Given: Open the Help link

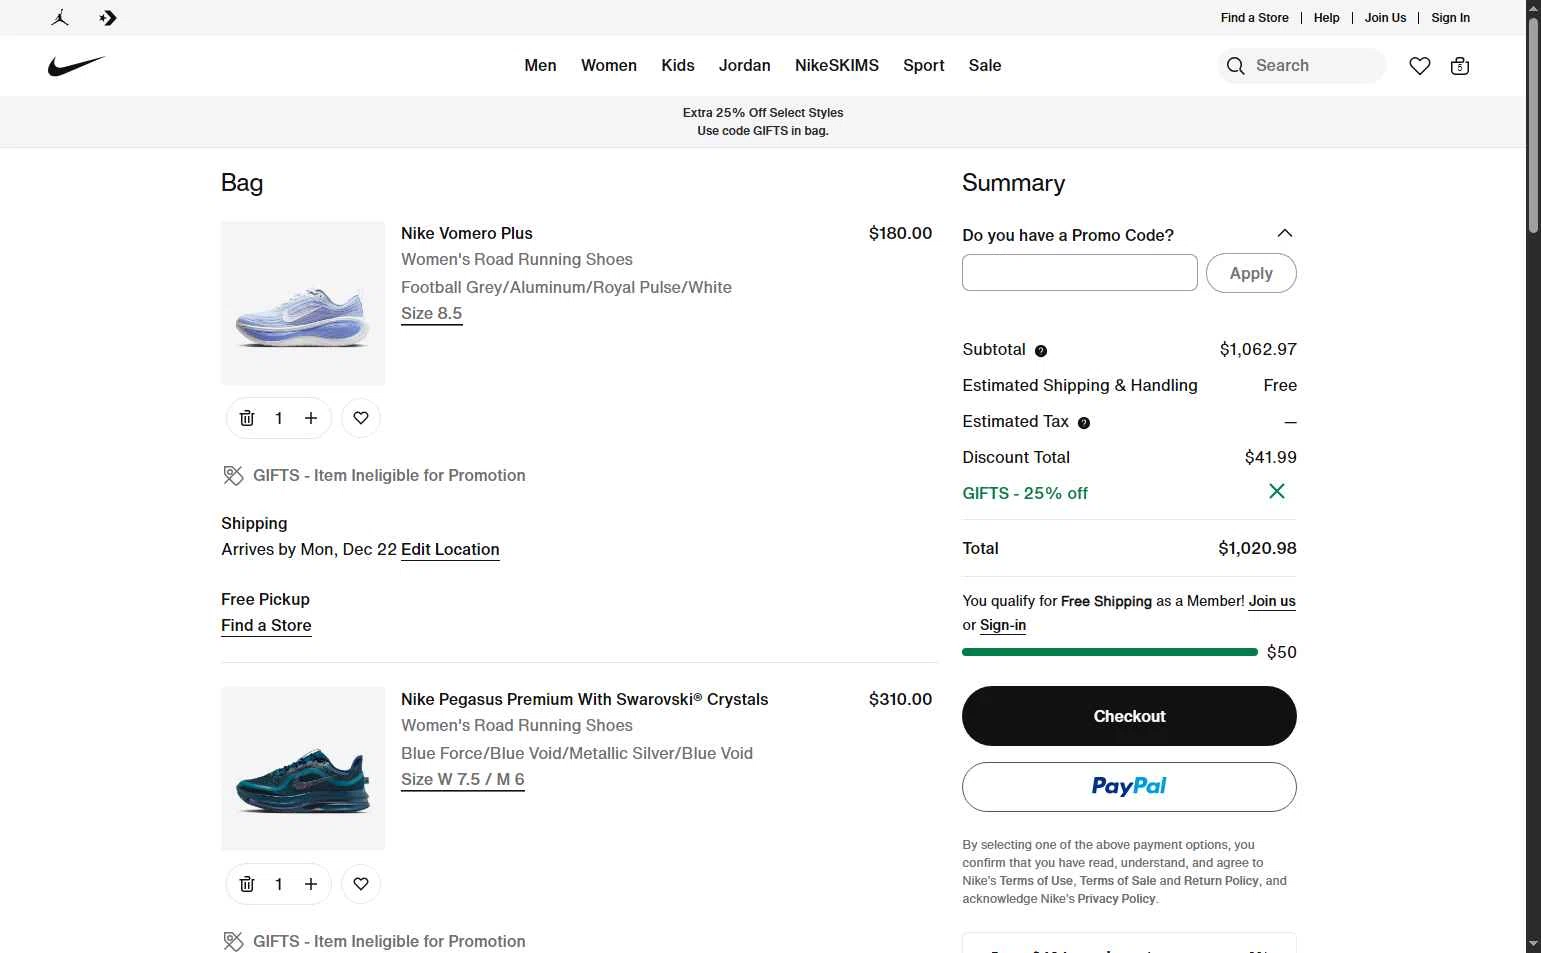Looking at the screenshot, I should [1327, 17].
